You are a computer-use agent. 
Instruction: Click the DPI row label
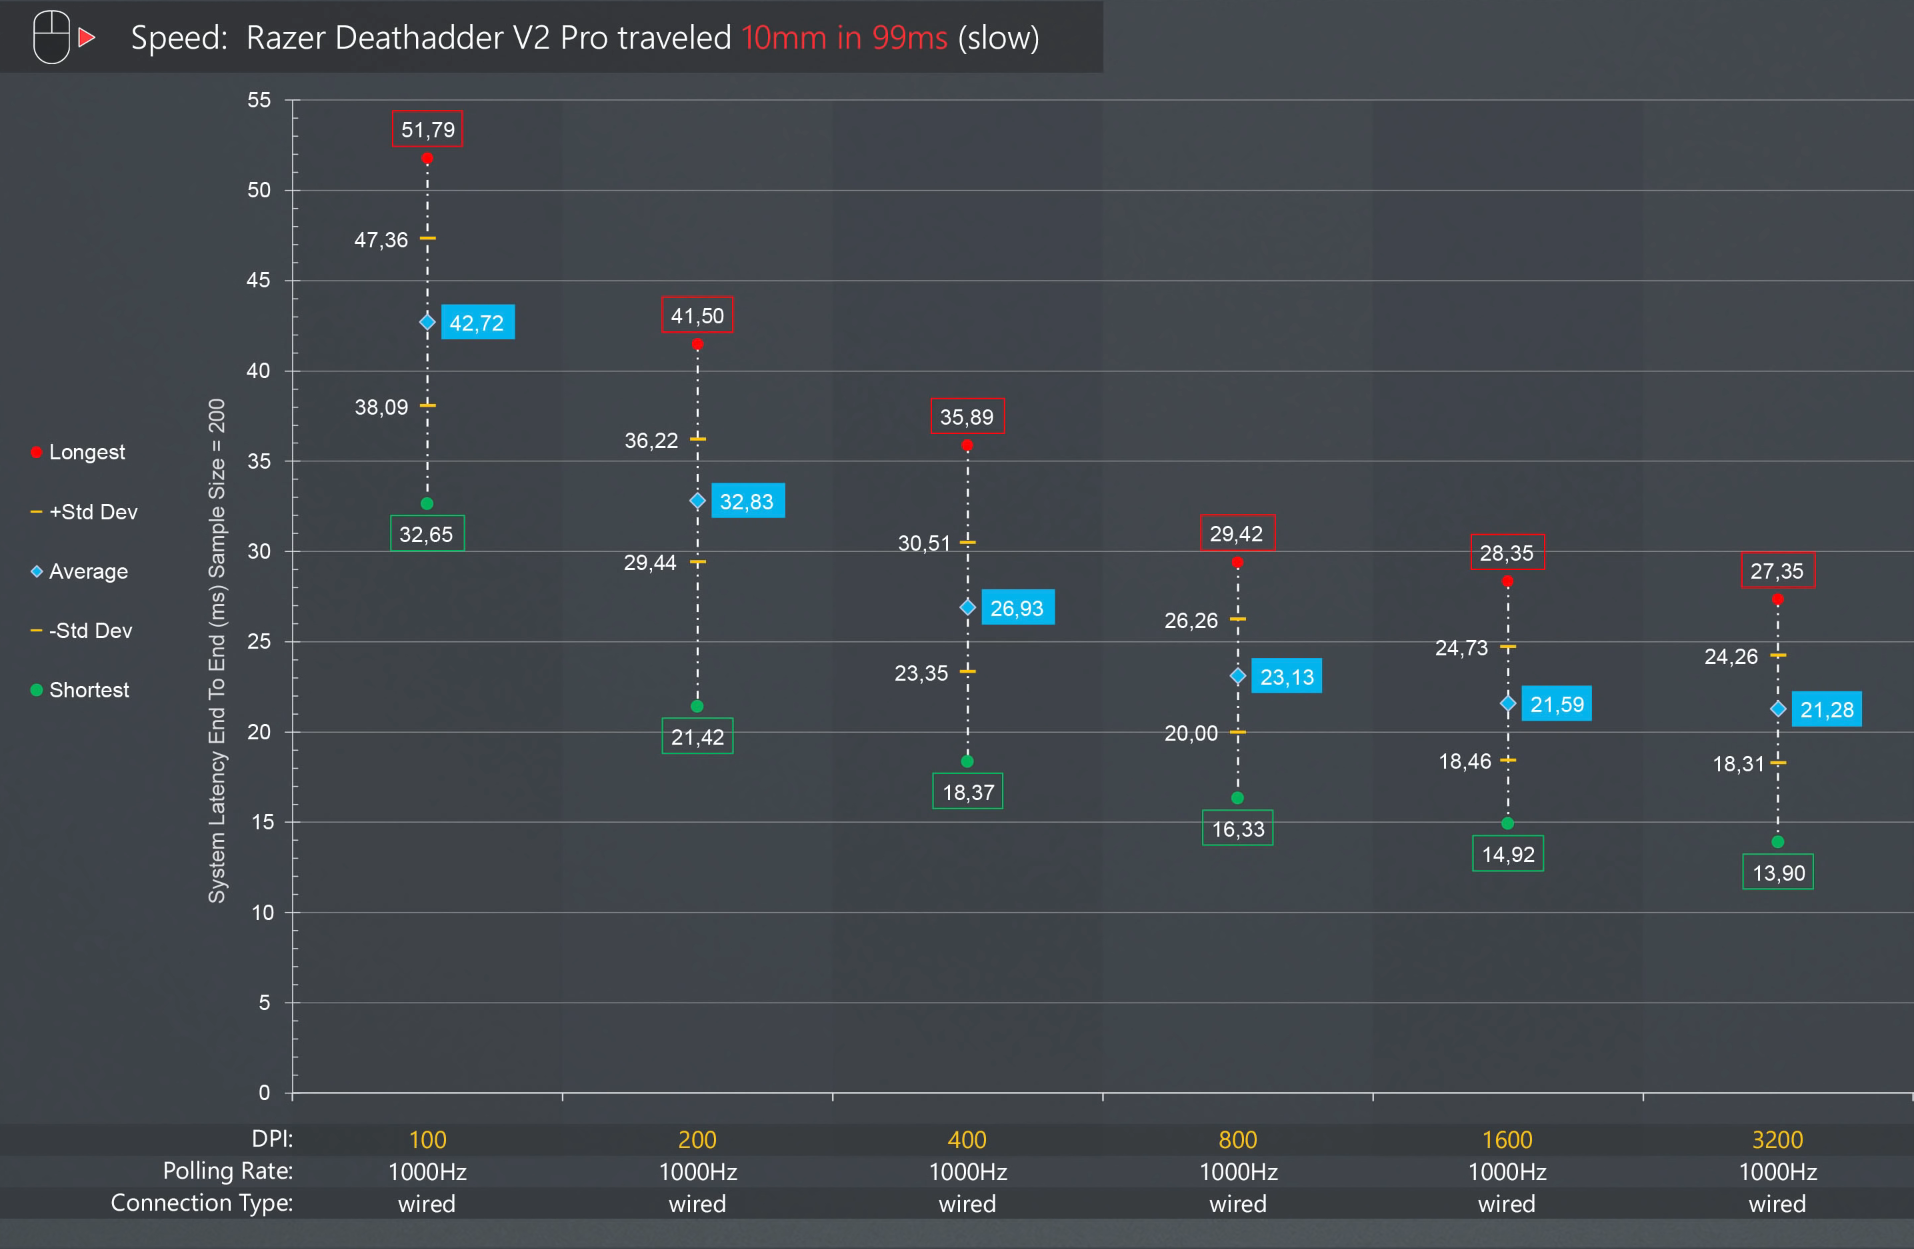(272, 1139)
